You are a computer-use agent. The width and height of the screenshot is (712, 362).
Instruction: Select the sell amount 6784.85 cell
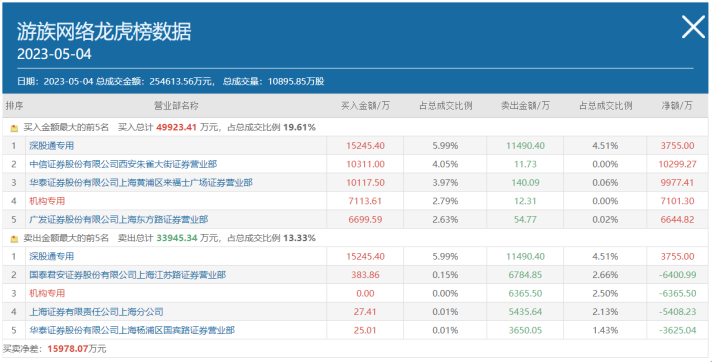[525, 275]
